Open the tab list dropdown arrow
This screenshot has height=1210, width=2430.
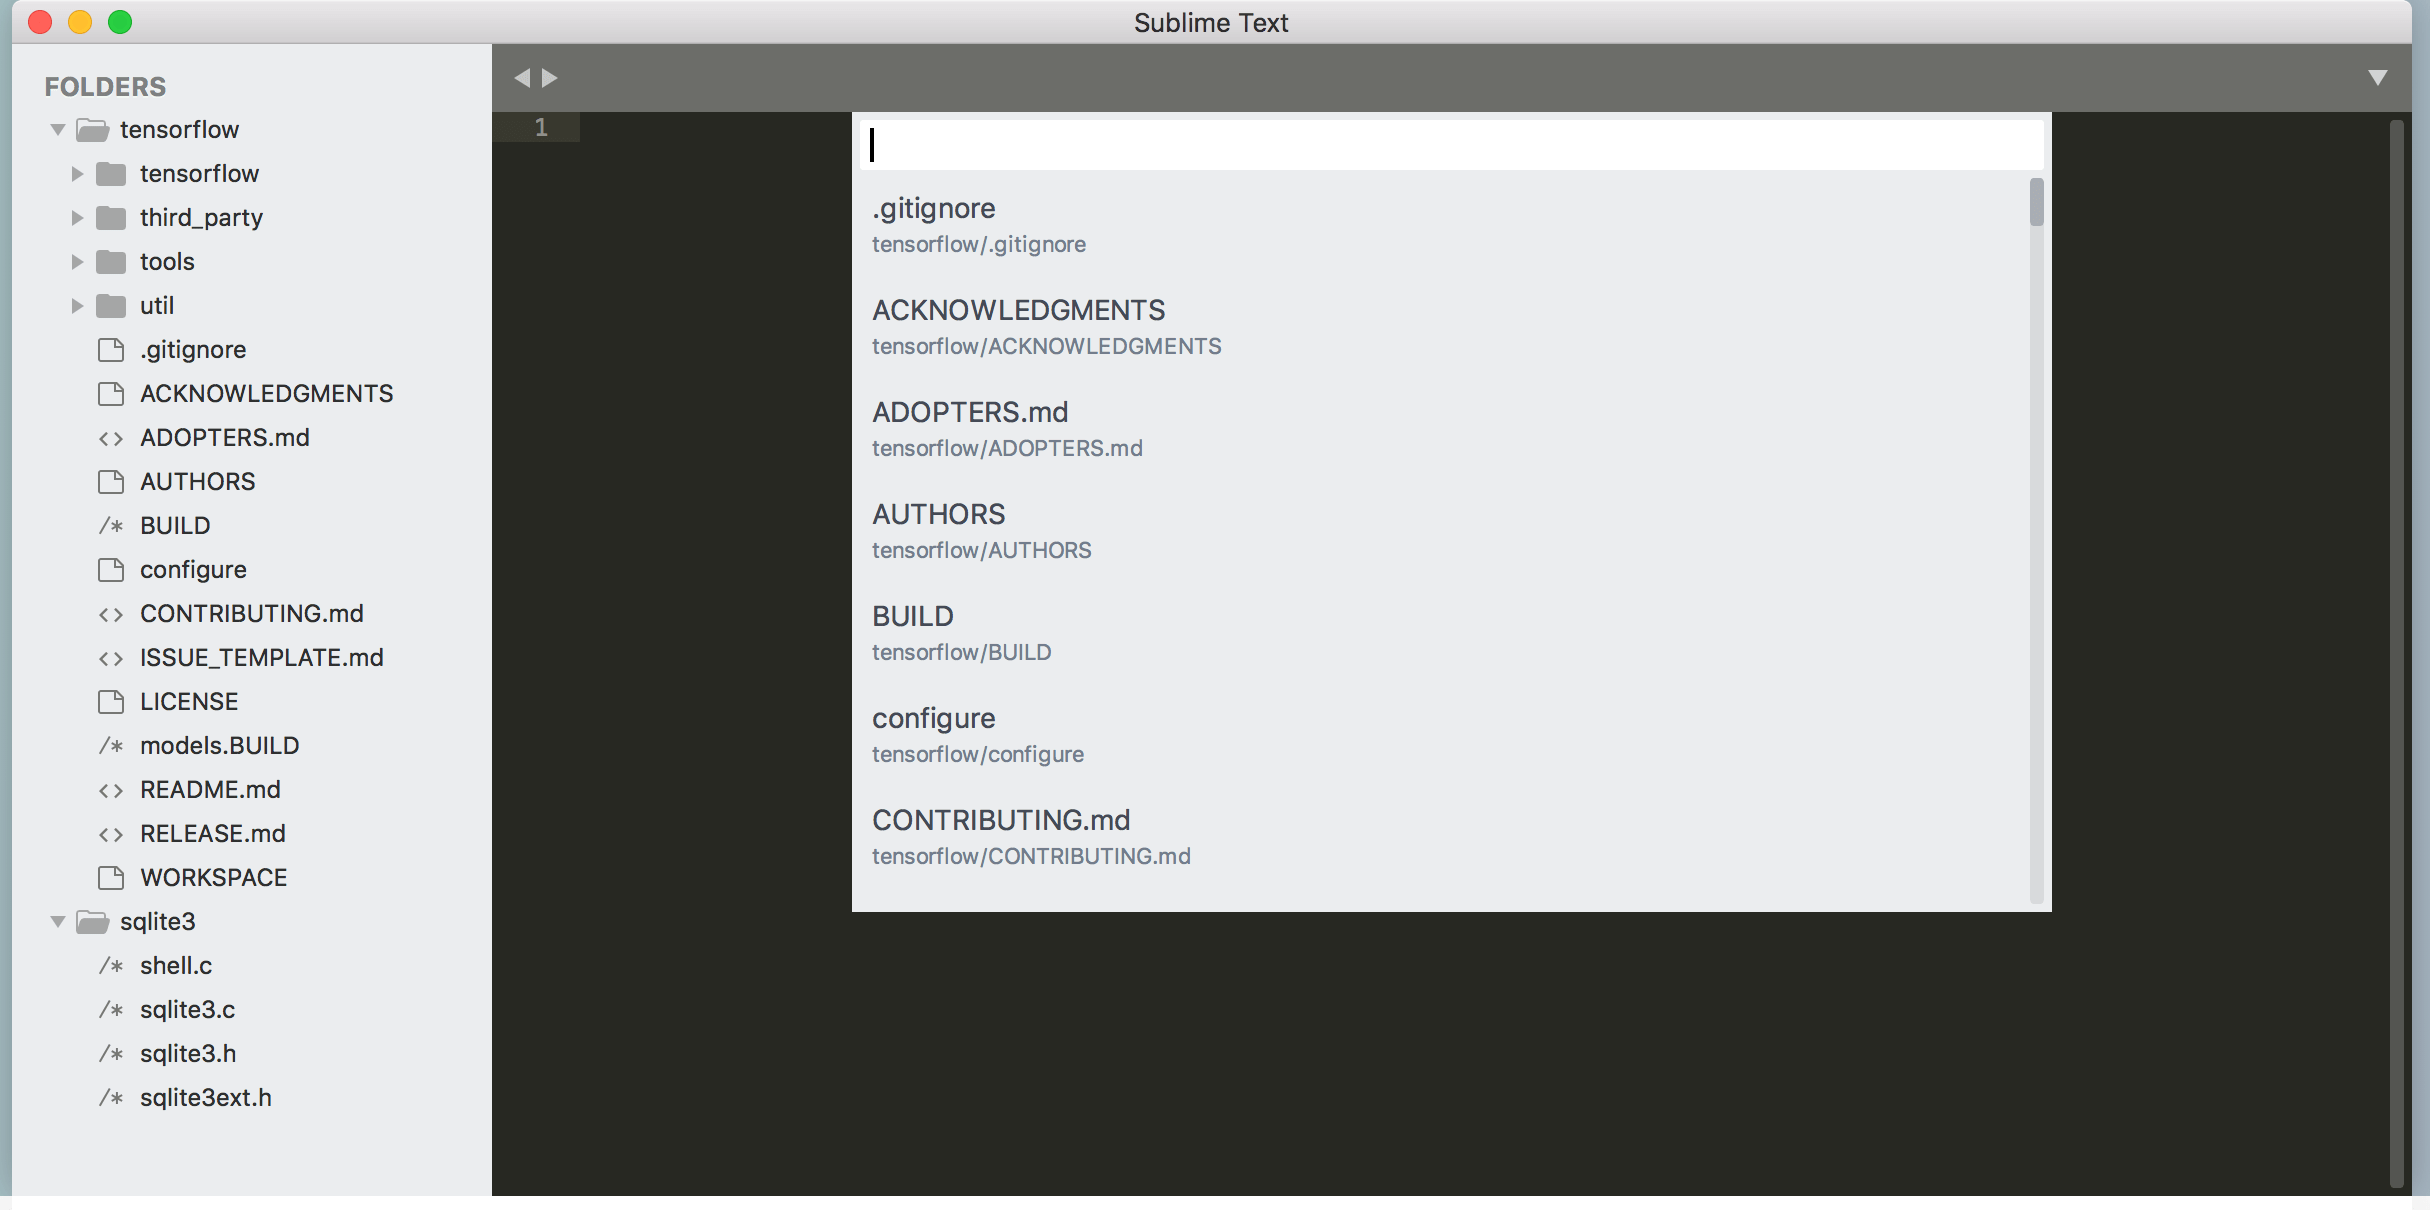tap(2378, 78)
